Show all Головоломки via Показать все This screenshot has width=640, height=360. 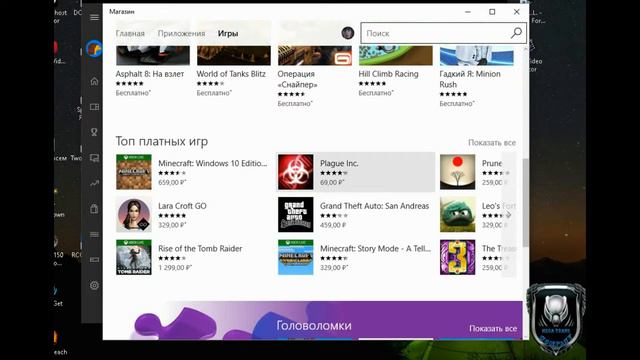[493, 329]
